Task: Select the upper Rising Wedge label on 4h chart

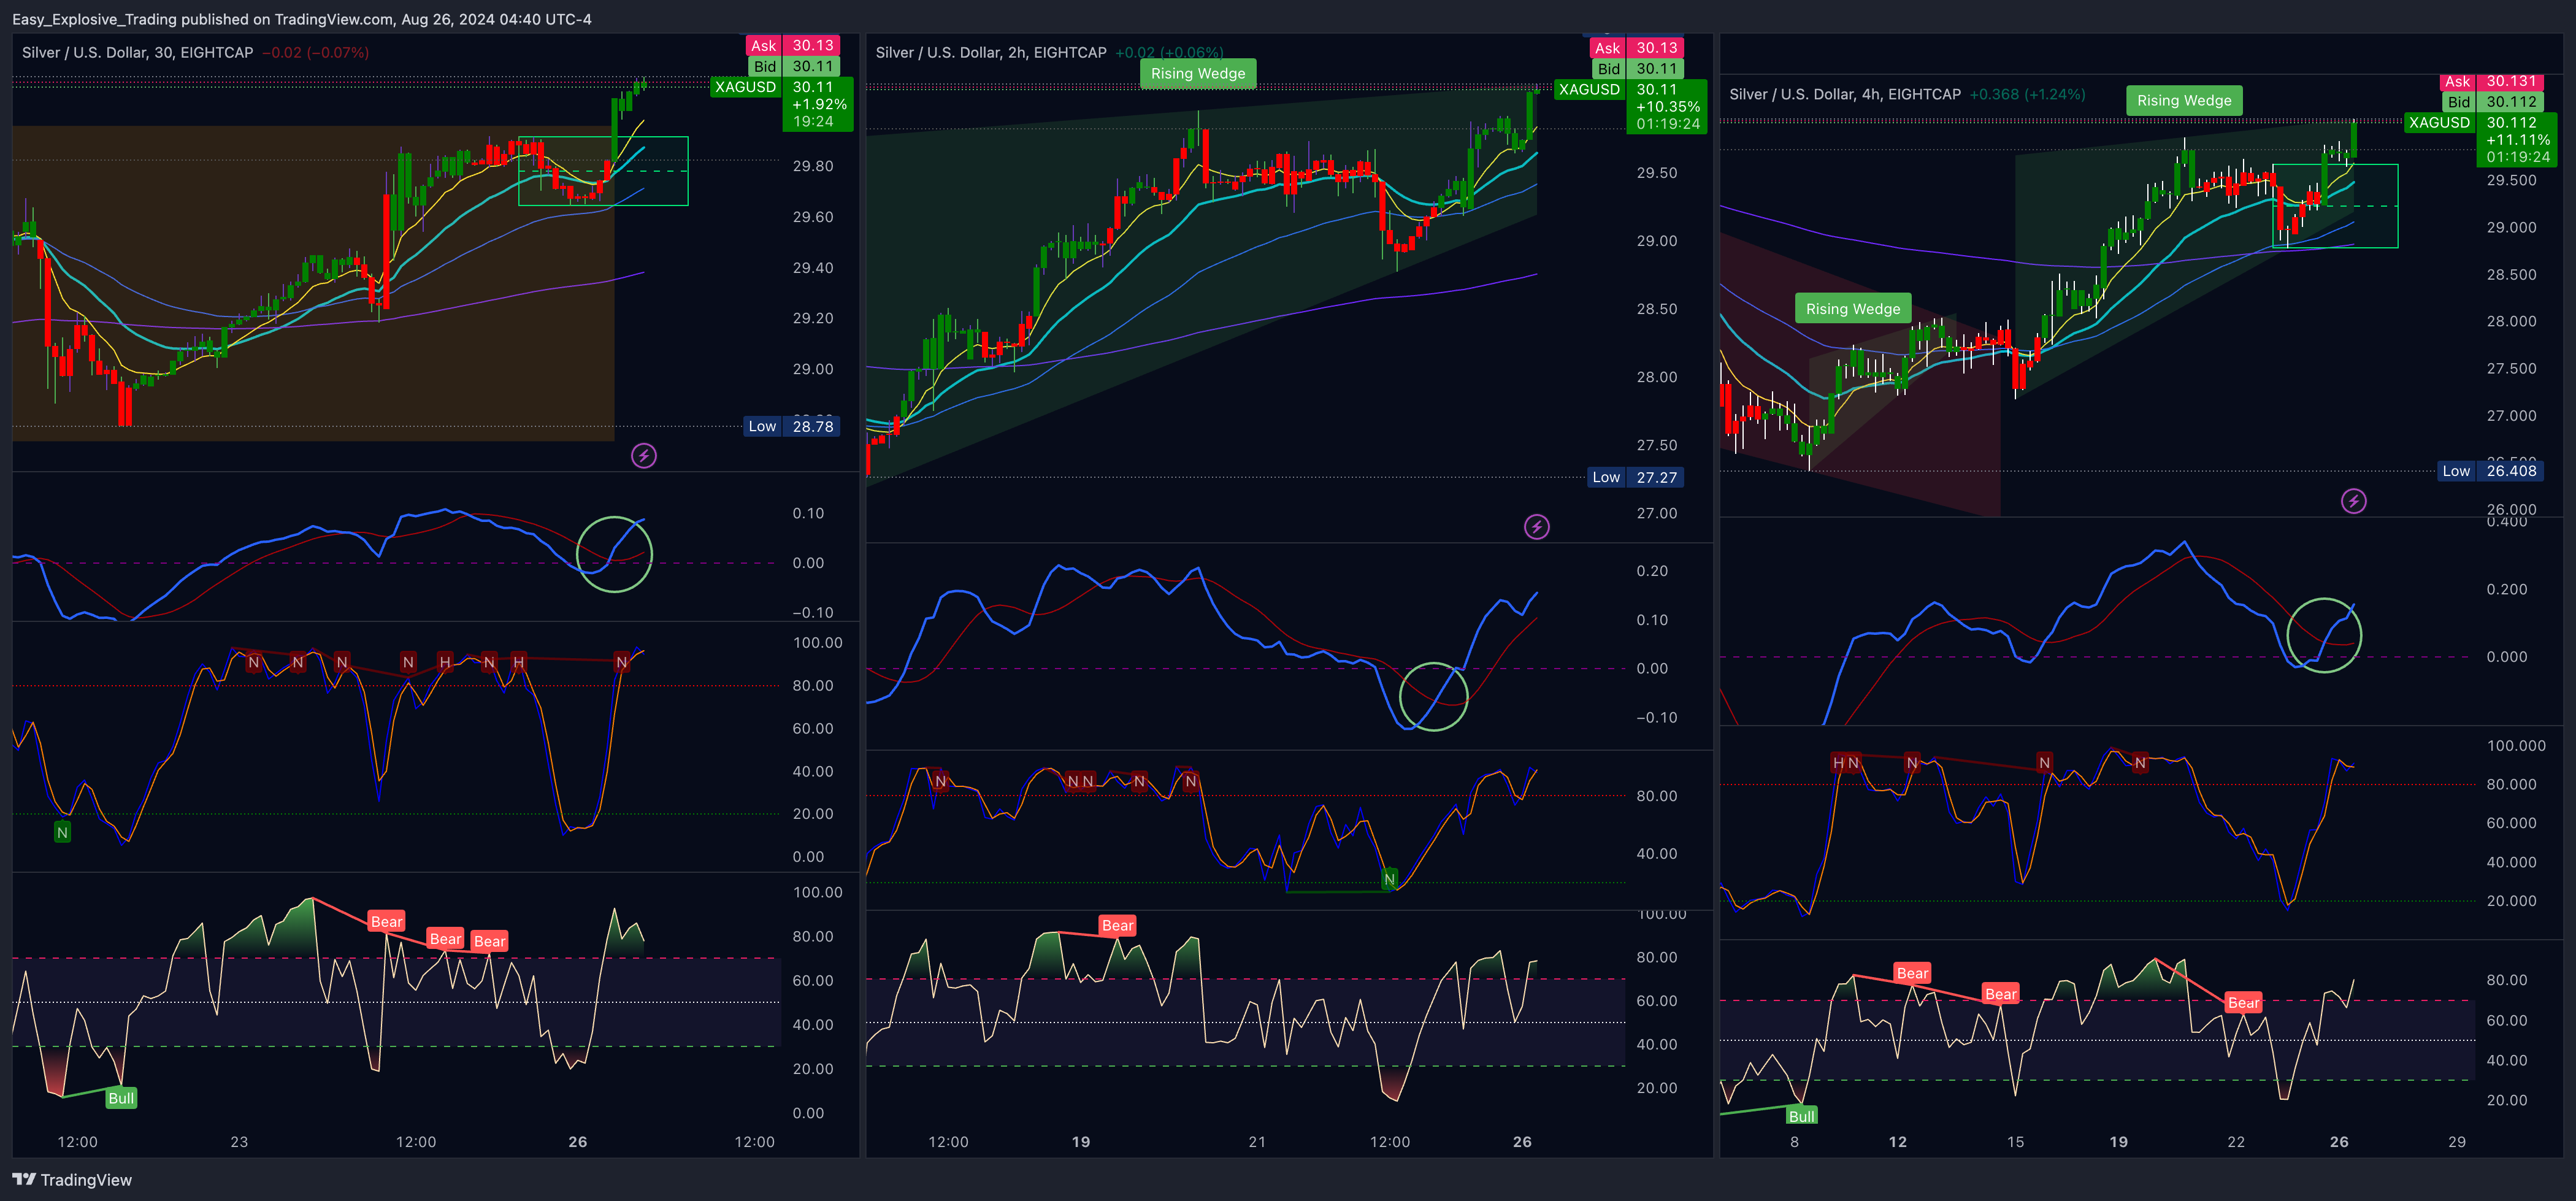Action: [2184, 100]
